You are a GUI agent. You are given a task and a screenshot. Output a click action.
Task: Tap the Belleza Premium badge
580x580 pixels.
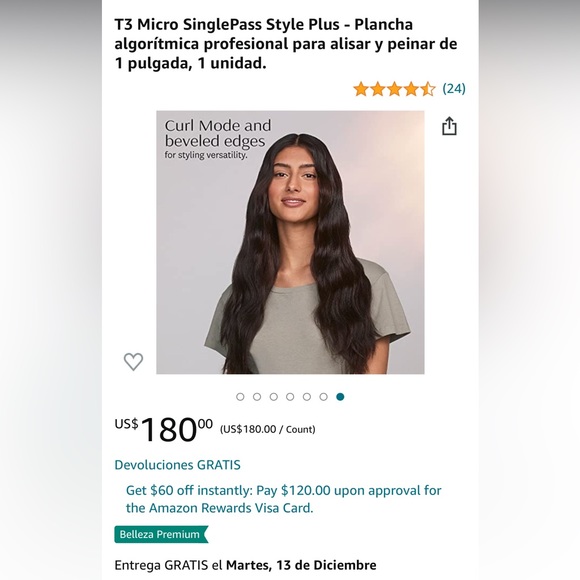click(x=161, y=535)
